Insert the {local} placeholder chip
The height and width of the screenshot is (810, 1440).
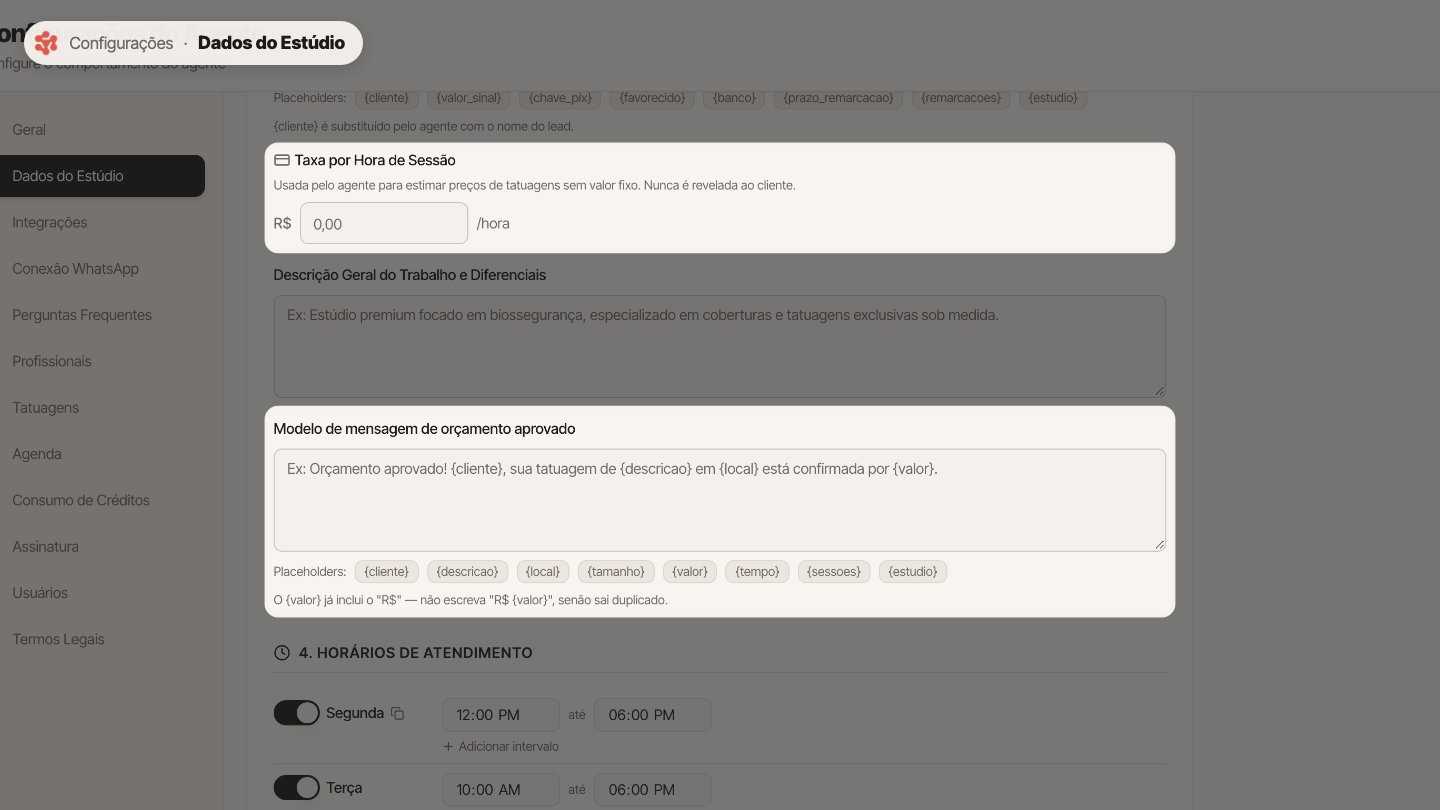click(543, 571)
